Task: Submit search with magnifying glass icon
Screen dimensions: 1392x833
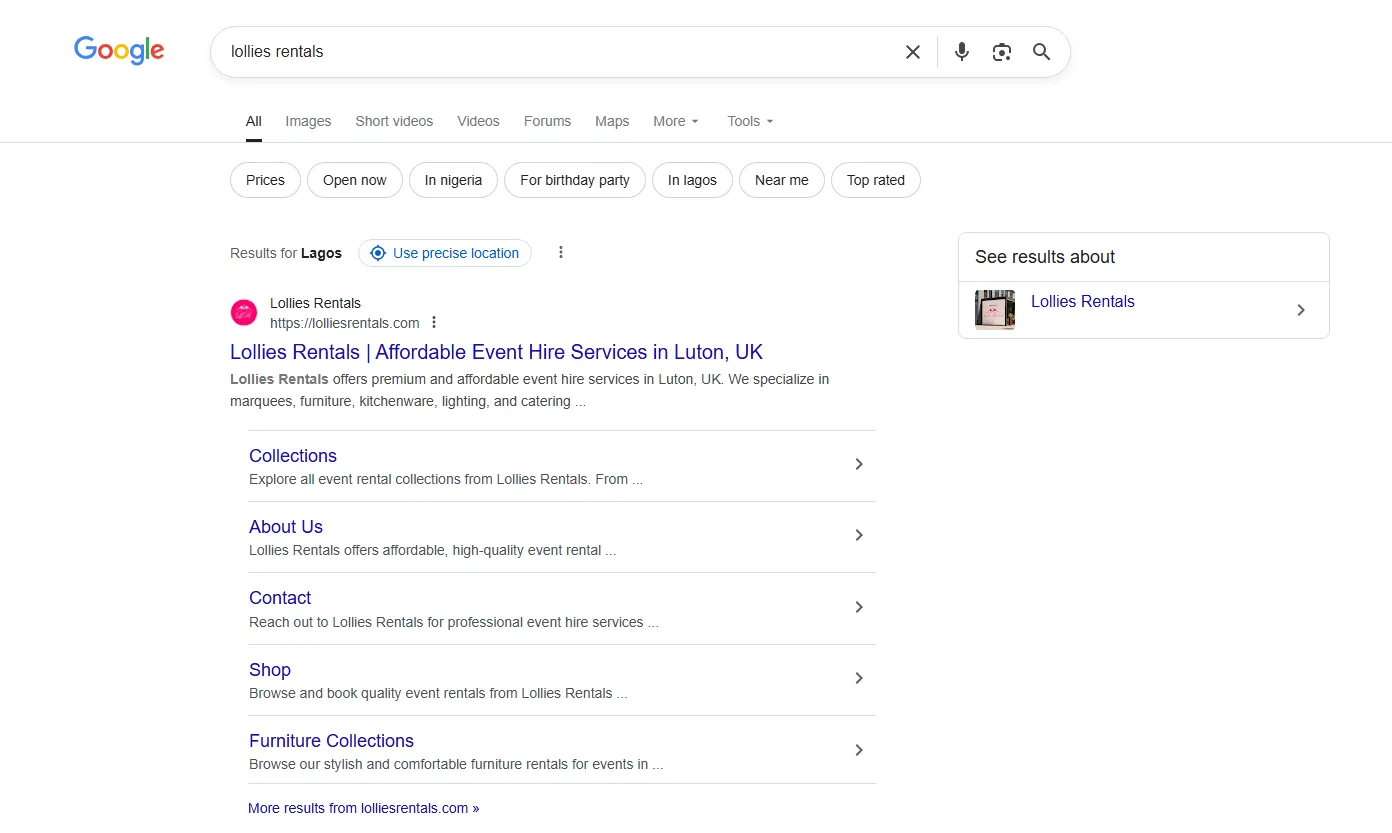Action: 1042,52
